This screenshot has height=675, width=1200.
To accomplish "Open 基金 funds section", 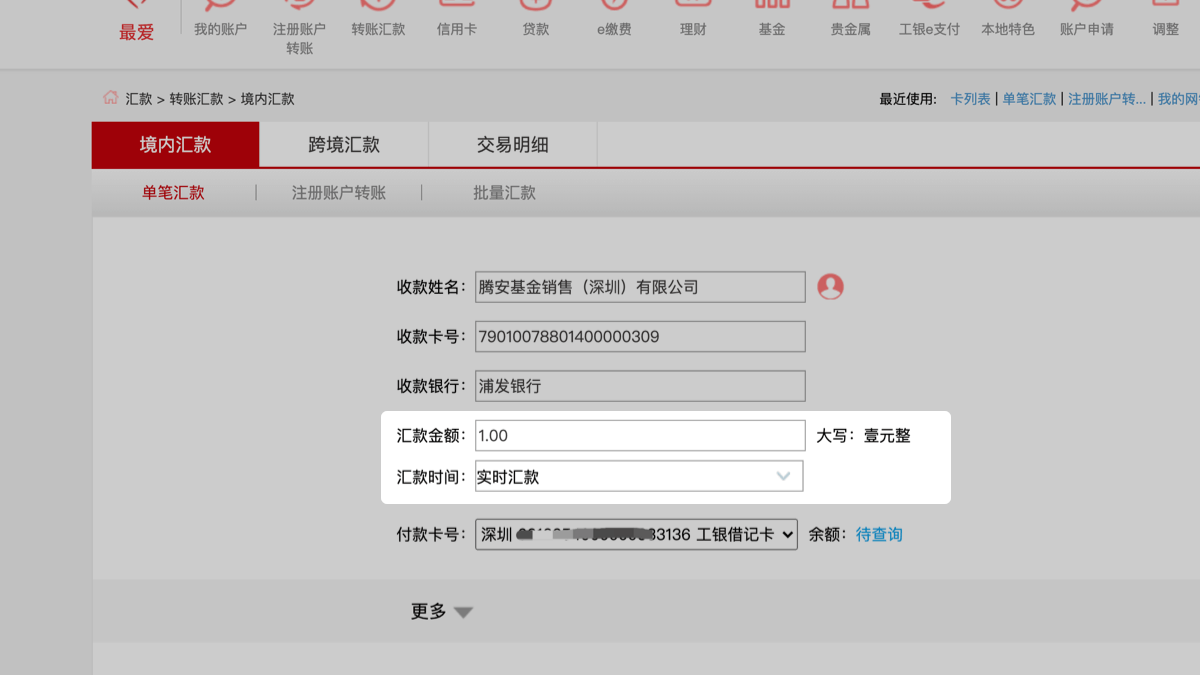I will [x=771, y=29].
